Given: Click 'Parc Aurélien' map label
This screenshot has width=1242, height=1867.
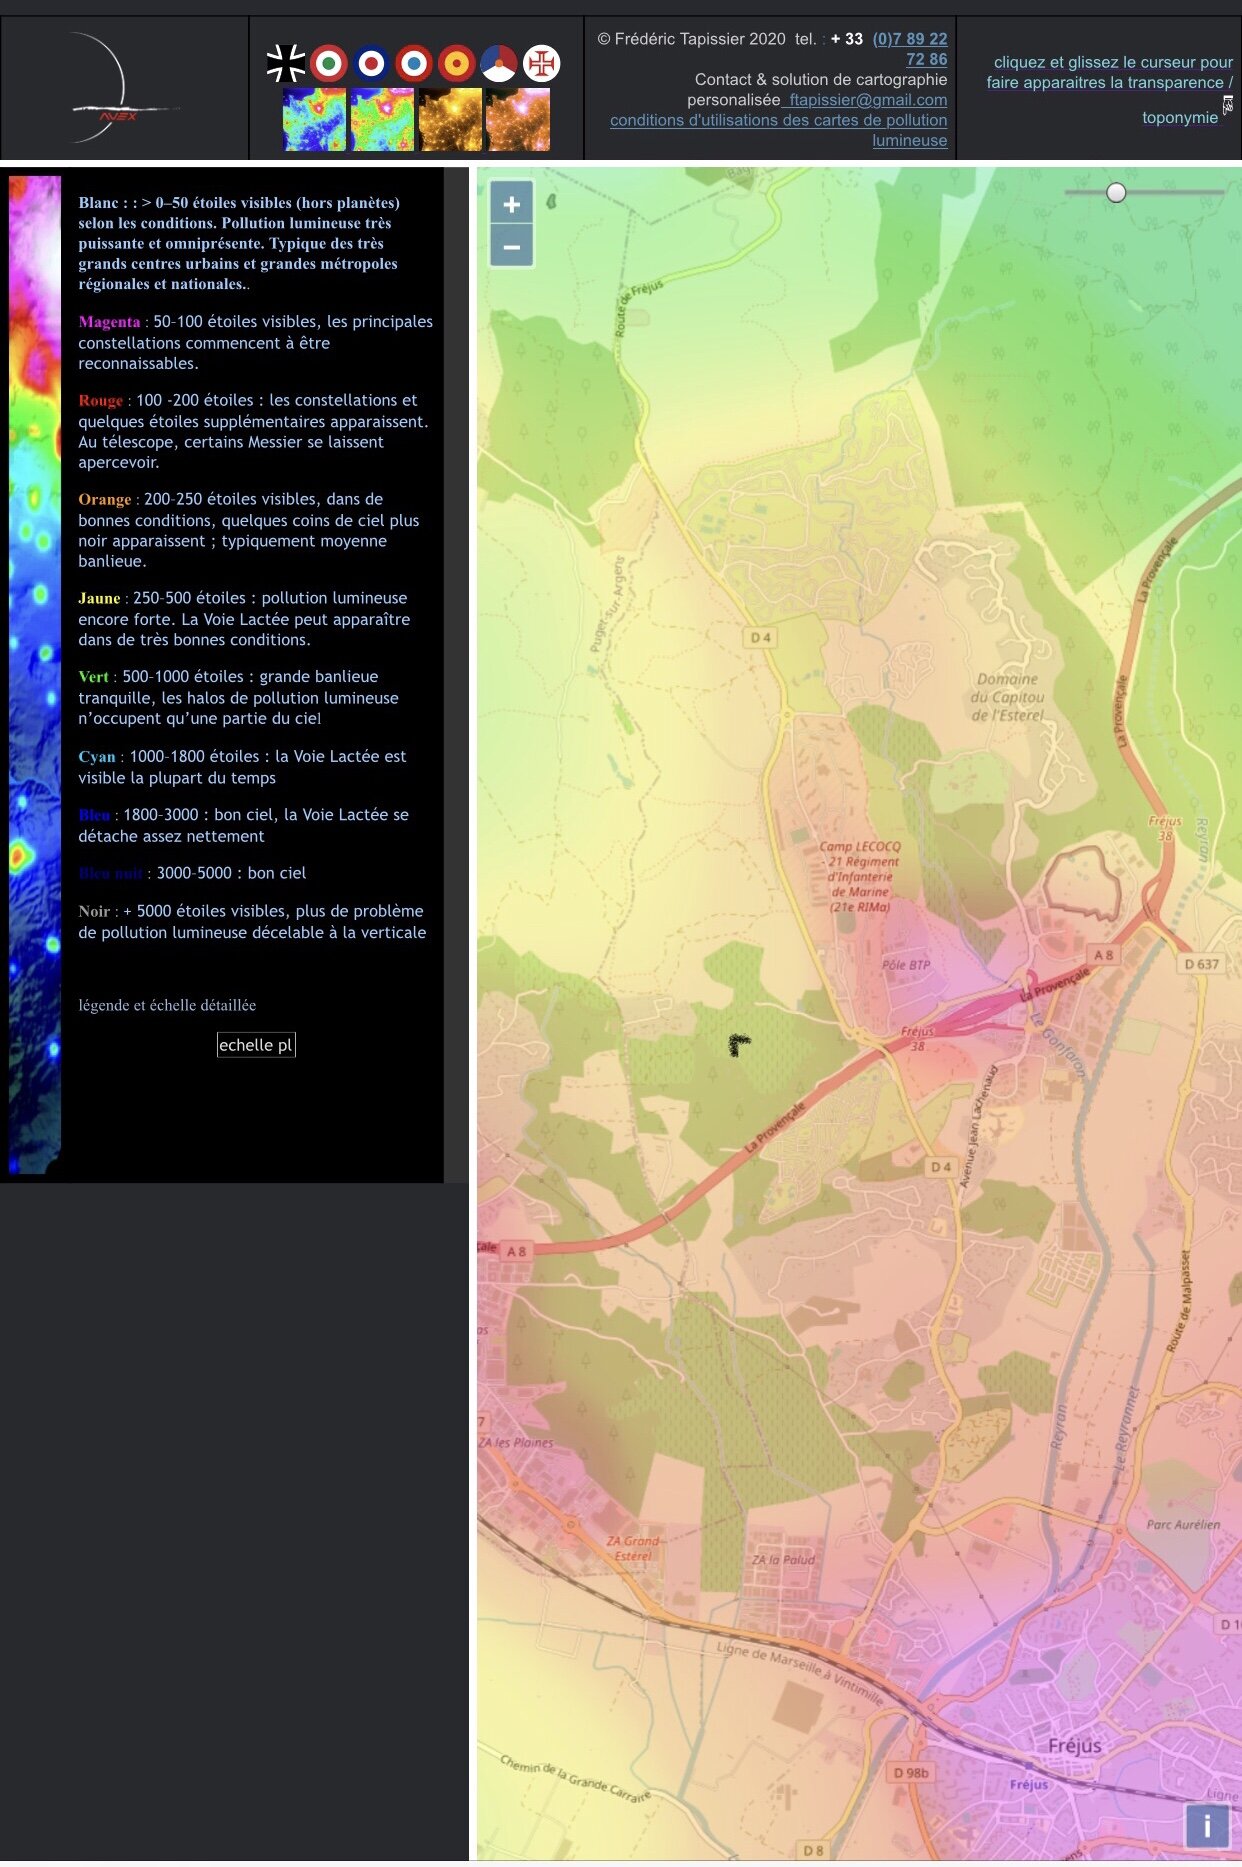Looking at the screenshot, I should 1183,1525.
